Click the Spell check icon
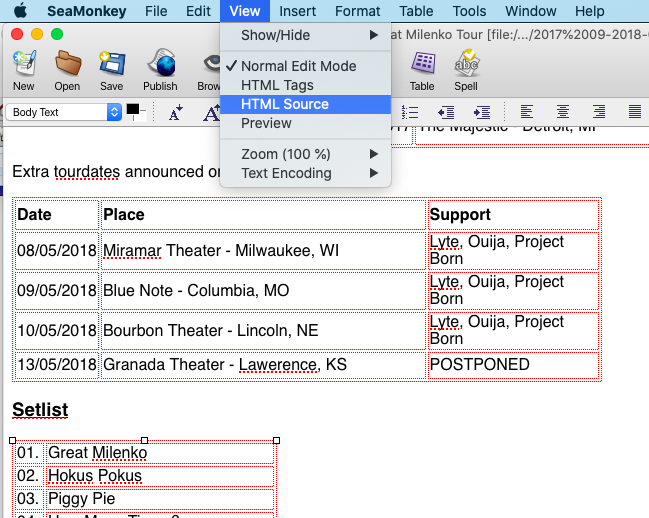The image size is (649, 518). [466, 64]
